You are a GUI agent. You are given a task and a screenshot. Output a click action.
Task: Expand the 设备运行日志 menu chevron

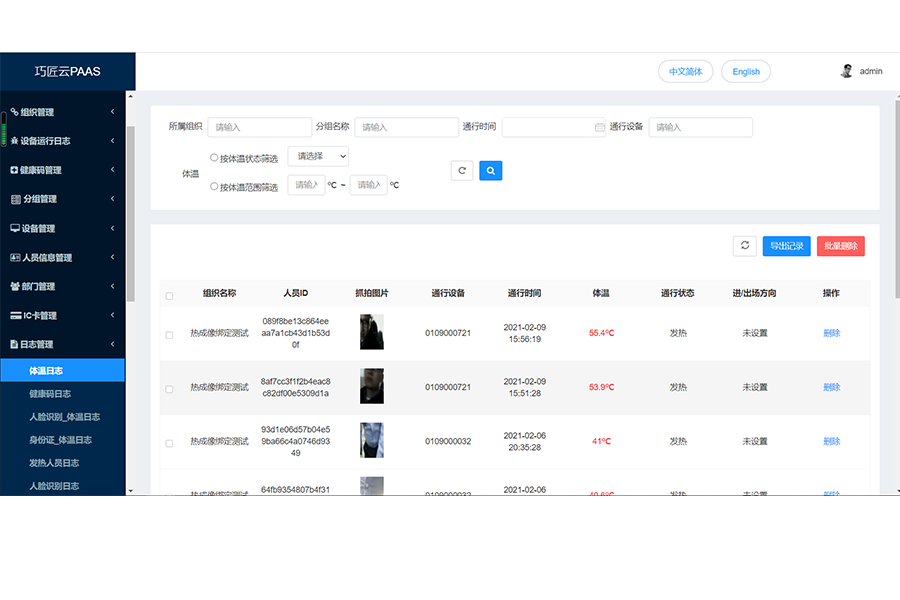(x=112, y=140)
